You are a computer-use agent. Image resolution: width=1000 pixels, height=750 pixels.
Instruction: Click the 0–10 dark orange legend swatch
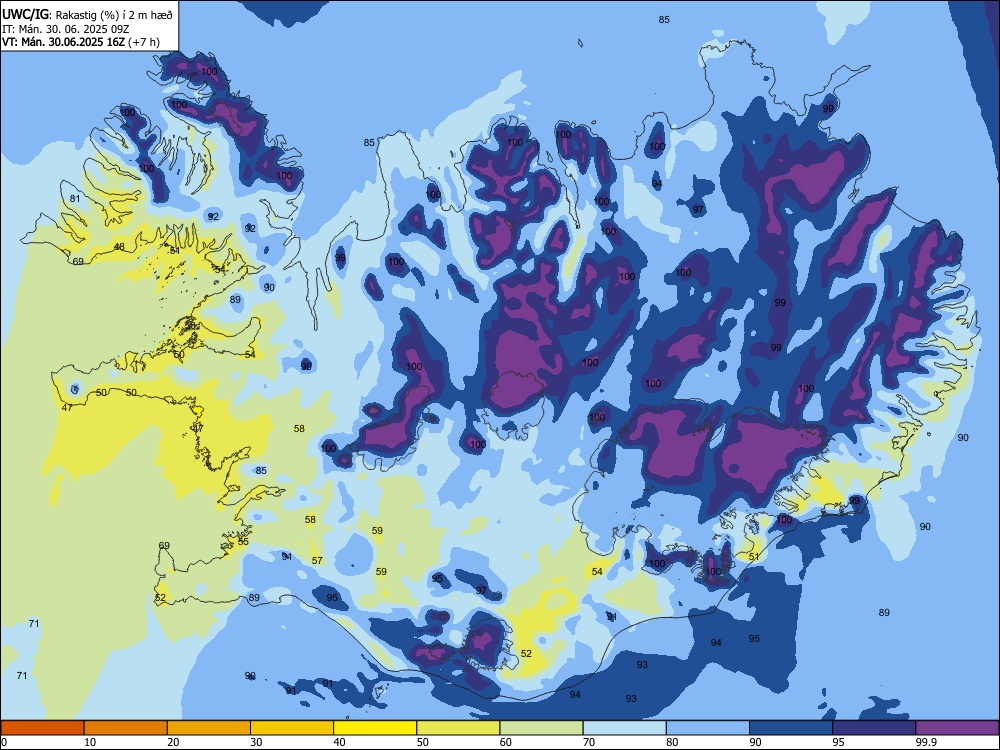[x=42, y=728]
